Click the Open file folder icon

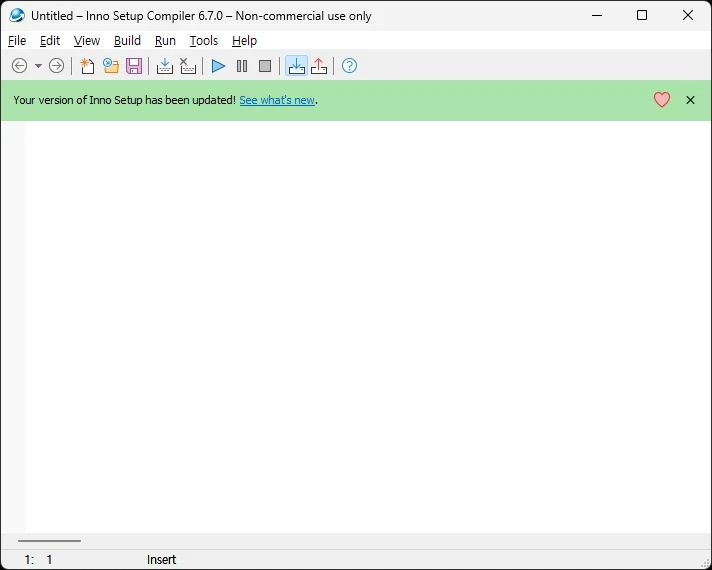pos(111,66)
